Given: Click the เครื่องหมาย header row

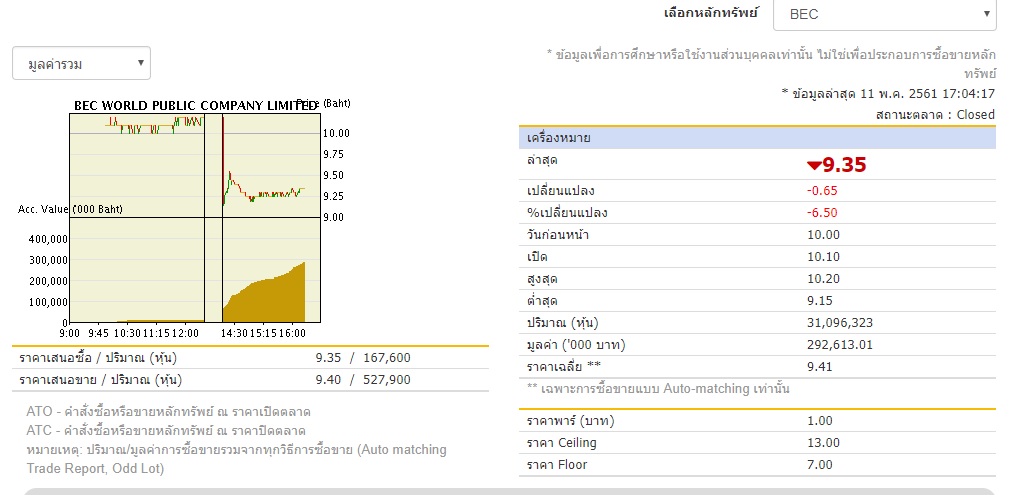Looking at the screenshot, I should pyautogui.click(x=757, y=138).
